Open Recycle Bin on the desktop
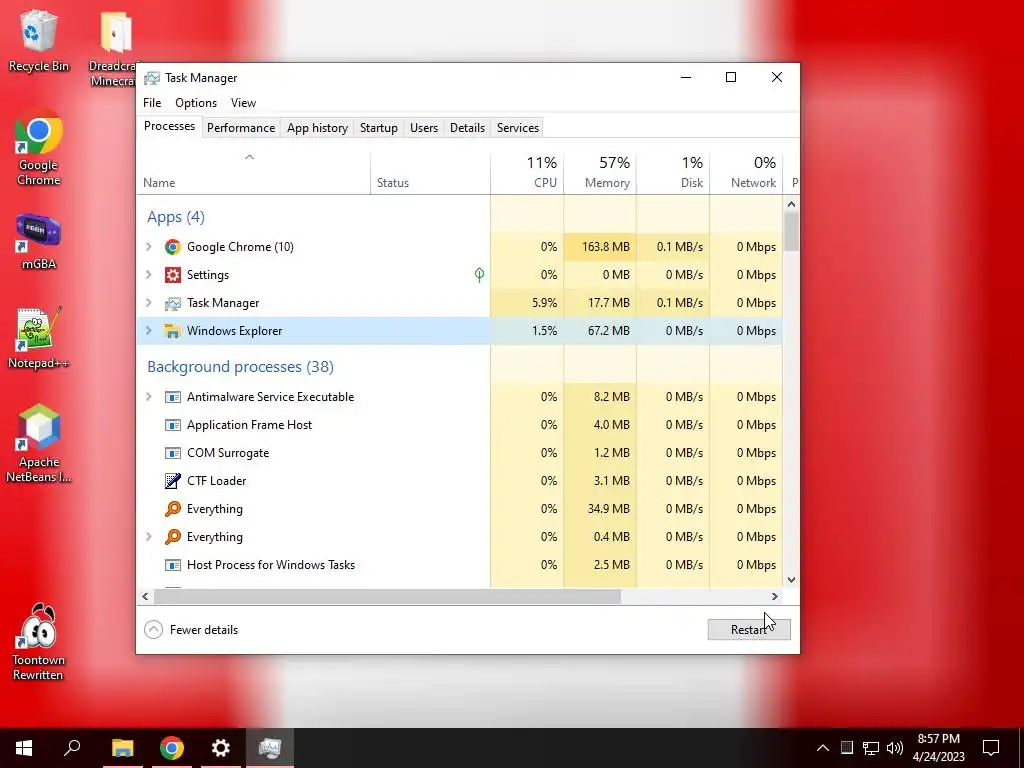 39,40
